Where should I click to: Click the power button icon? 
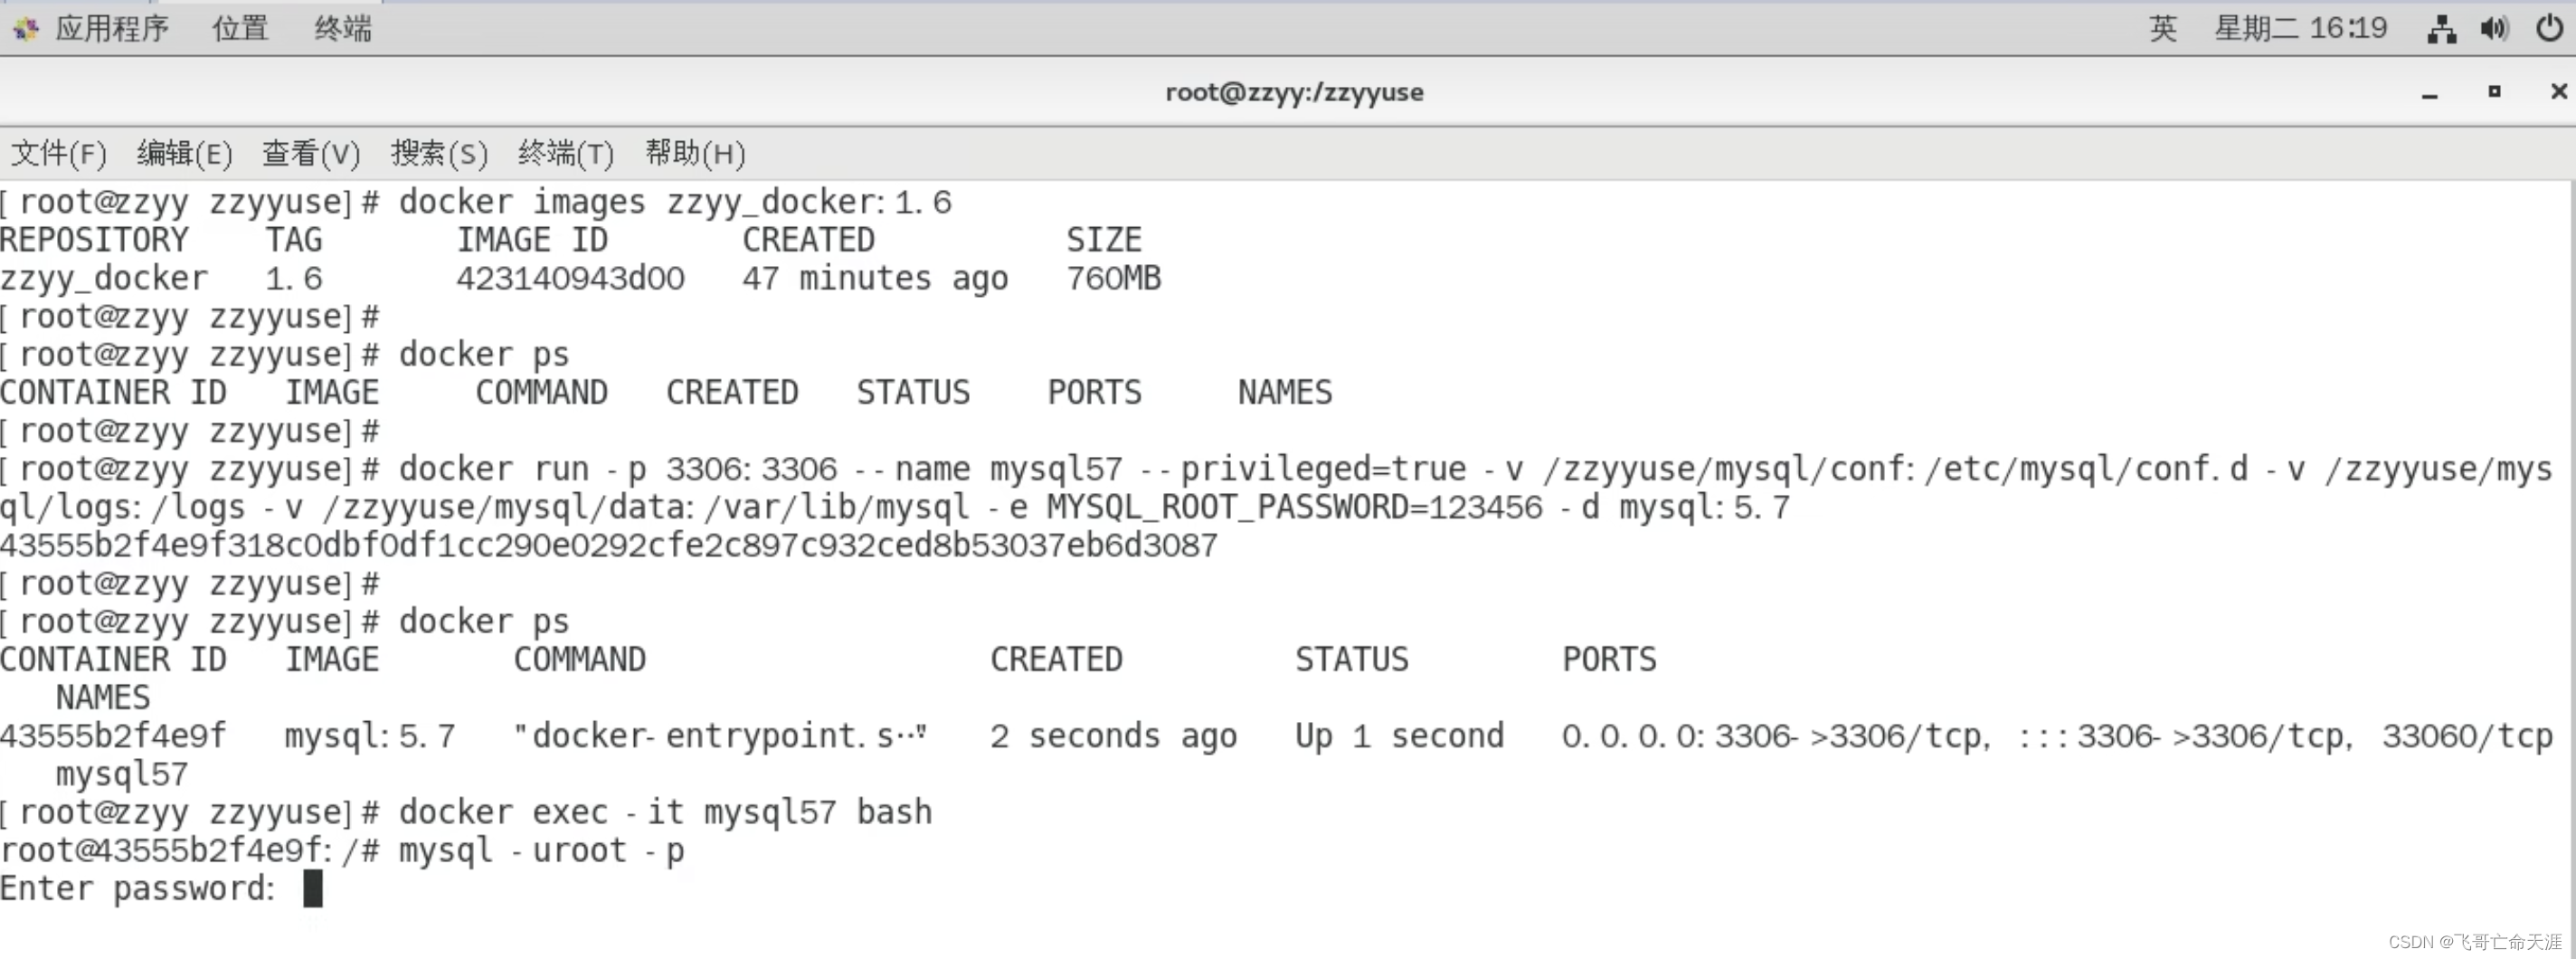pyautogui.click(x=2548, y=28)
